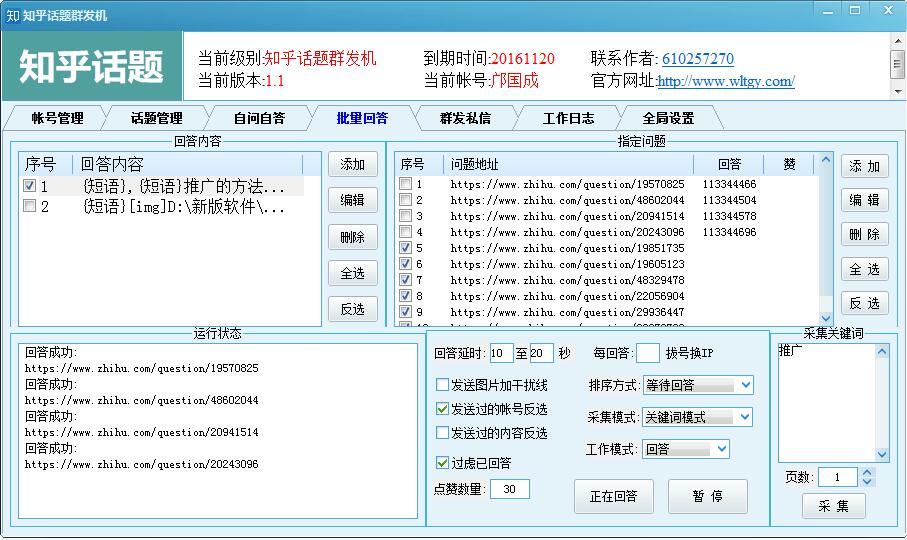
Task: Check question row 1 with question/19570825
Action: pos(405,184)
